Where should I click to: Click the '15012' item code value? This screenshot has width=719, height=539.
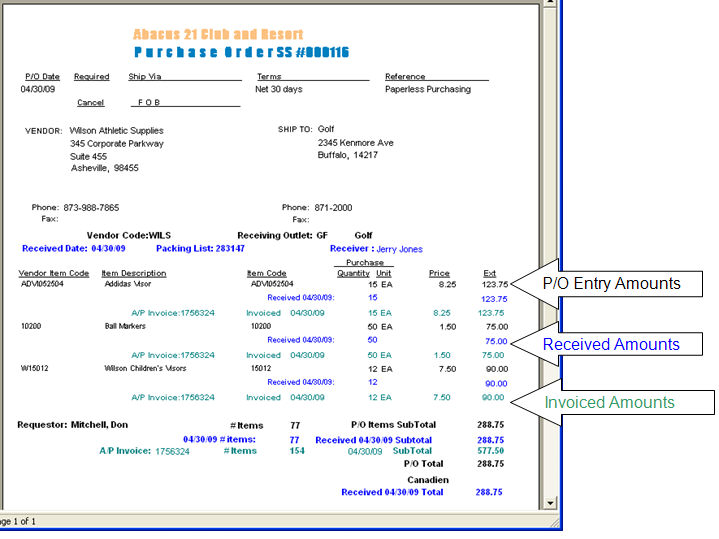click(x=261, y=368)
